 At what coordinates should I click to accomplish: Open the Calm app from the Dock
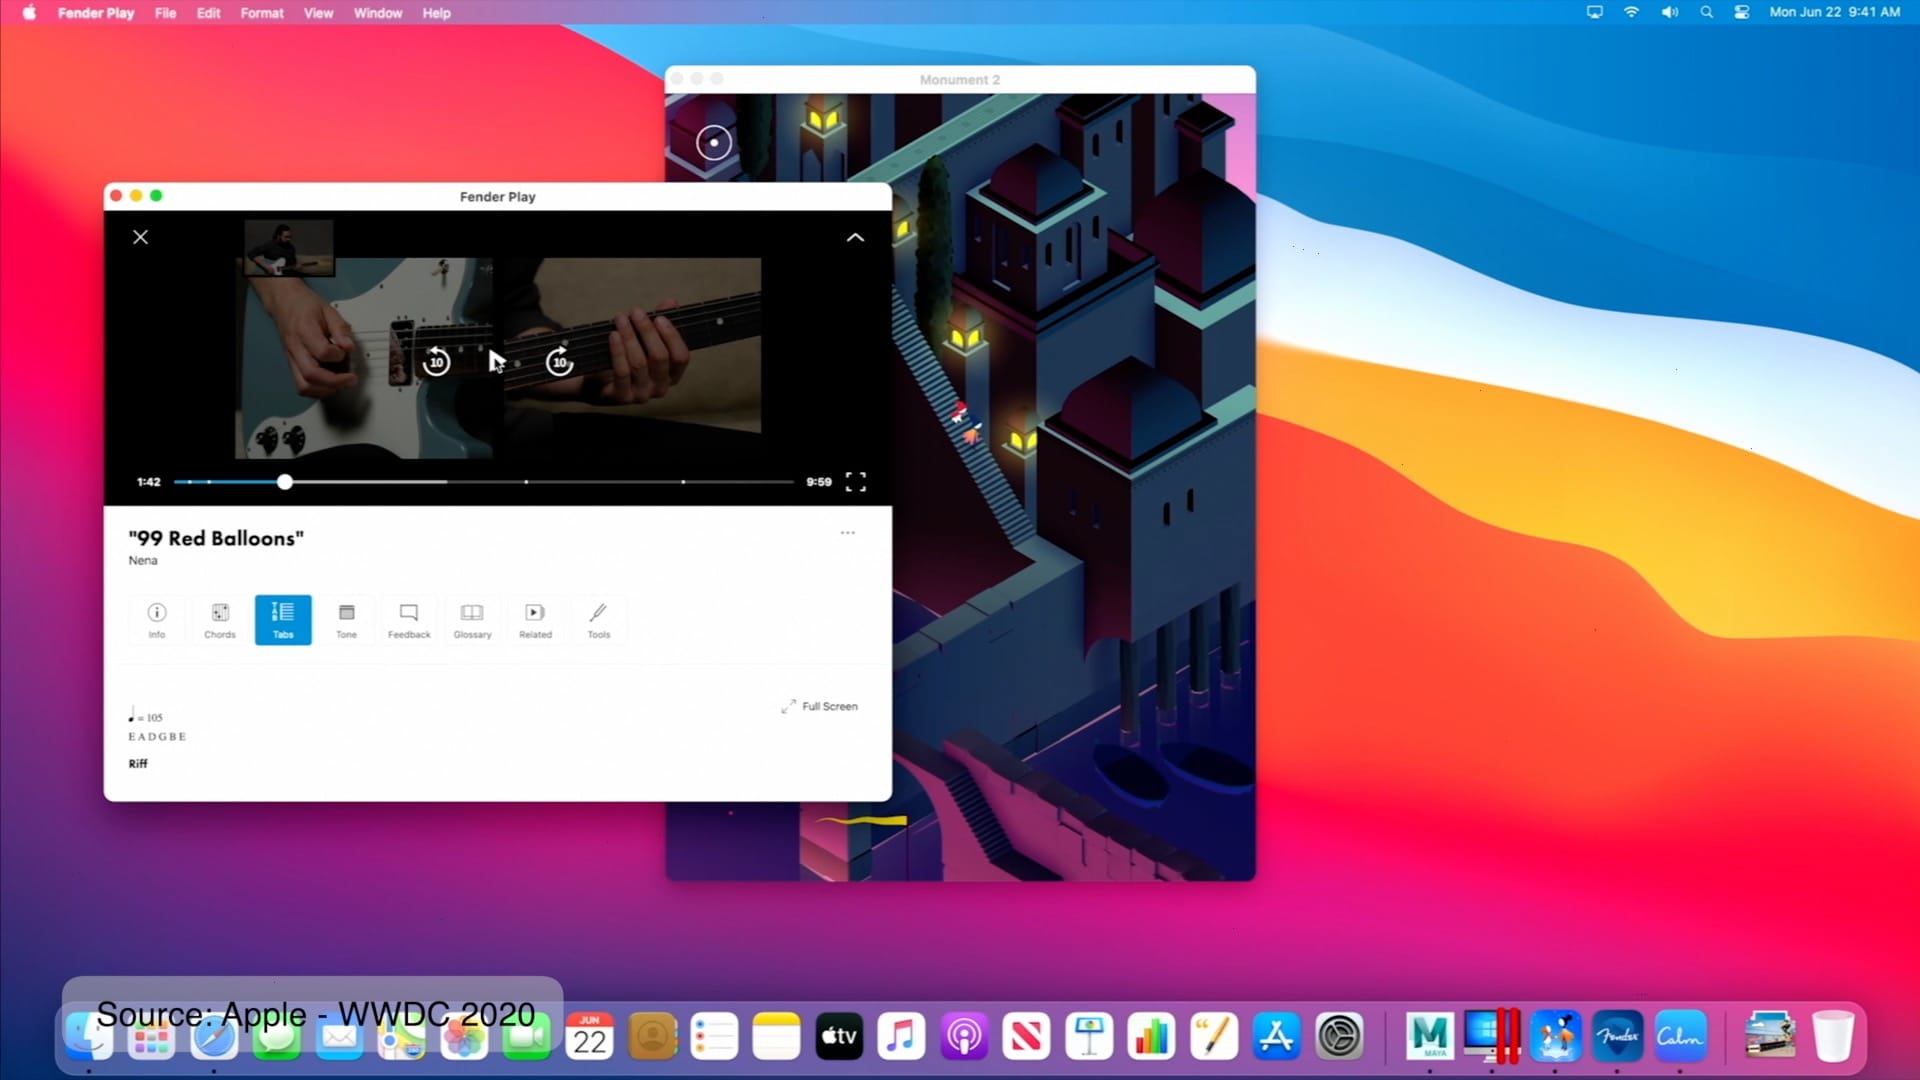pos(1680,1036)
